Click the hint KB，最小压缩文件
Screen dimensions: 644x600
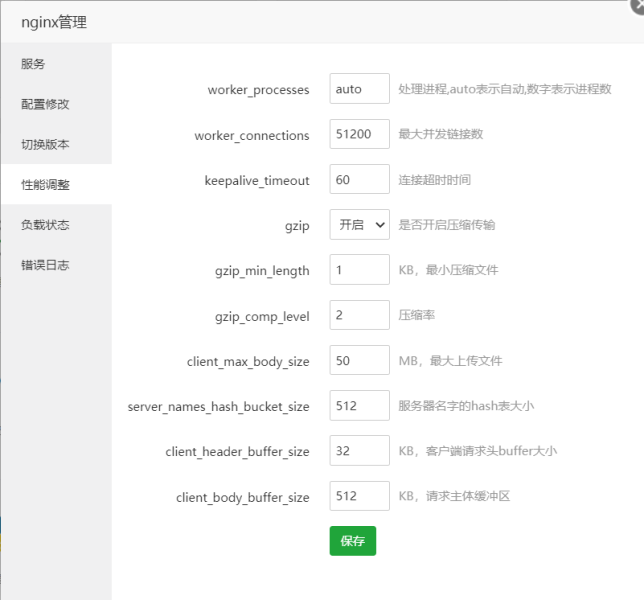coord(448,270)
